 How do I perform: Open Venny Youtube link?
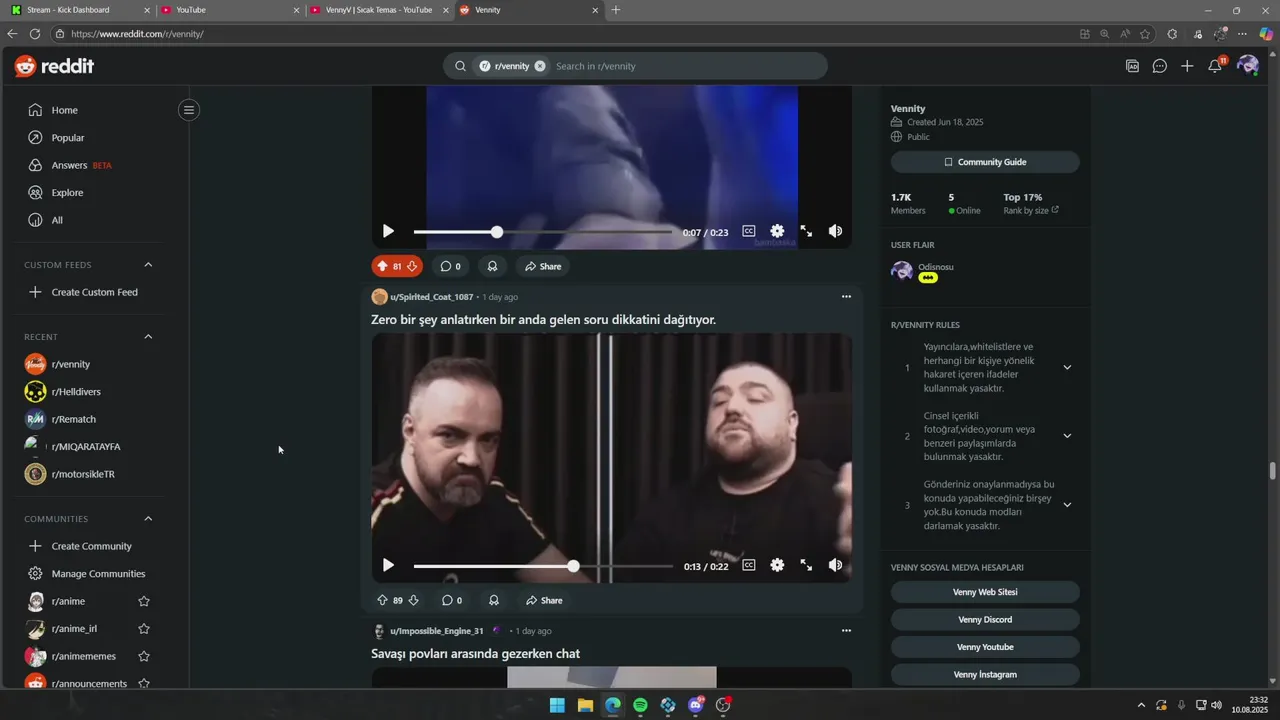pos(985,647)
